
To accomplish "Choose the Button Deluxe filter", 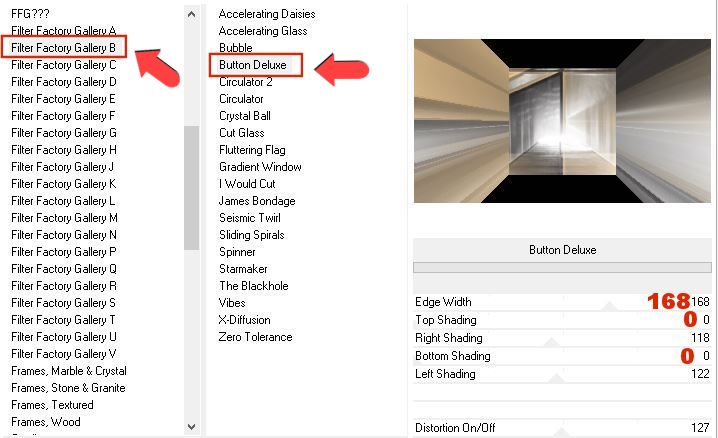I will [253, 65].
